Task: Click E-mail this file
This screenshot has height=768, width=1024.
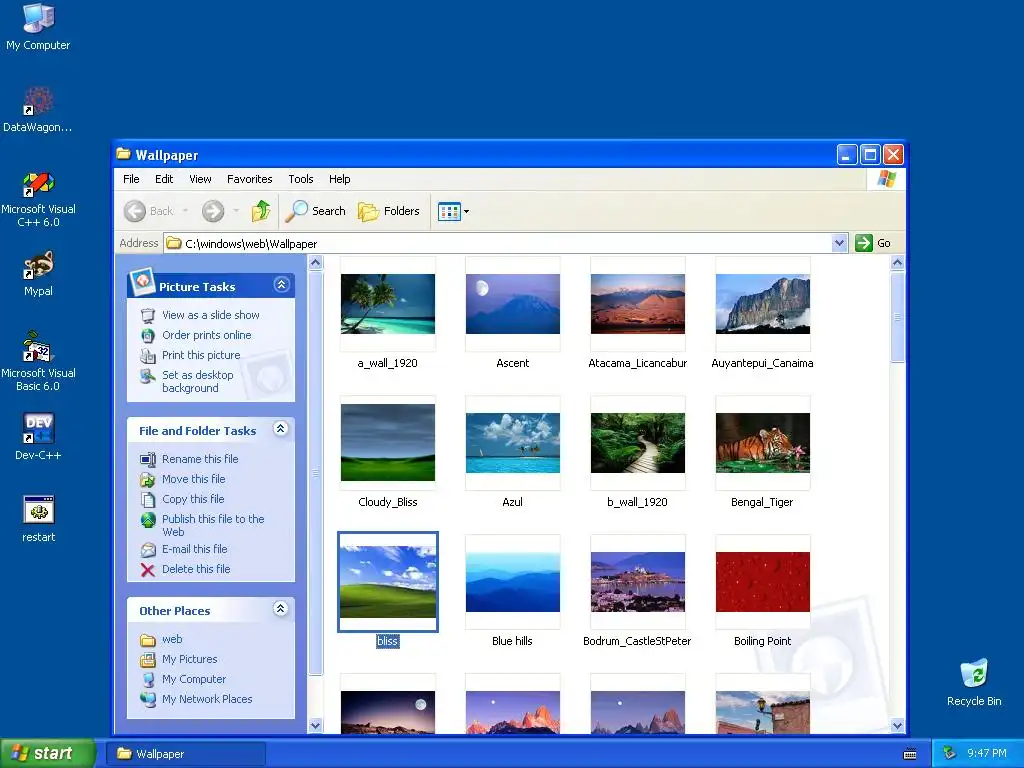Action: (195, 549)
